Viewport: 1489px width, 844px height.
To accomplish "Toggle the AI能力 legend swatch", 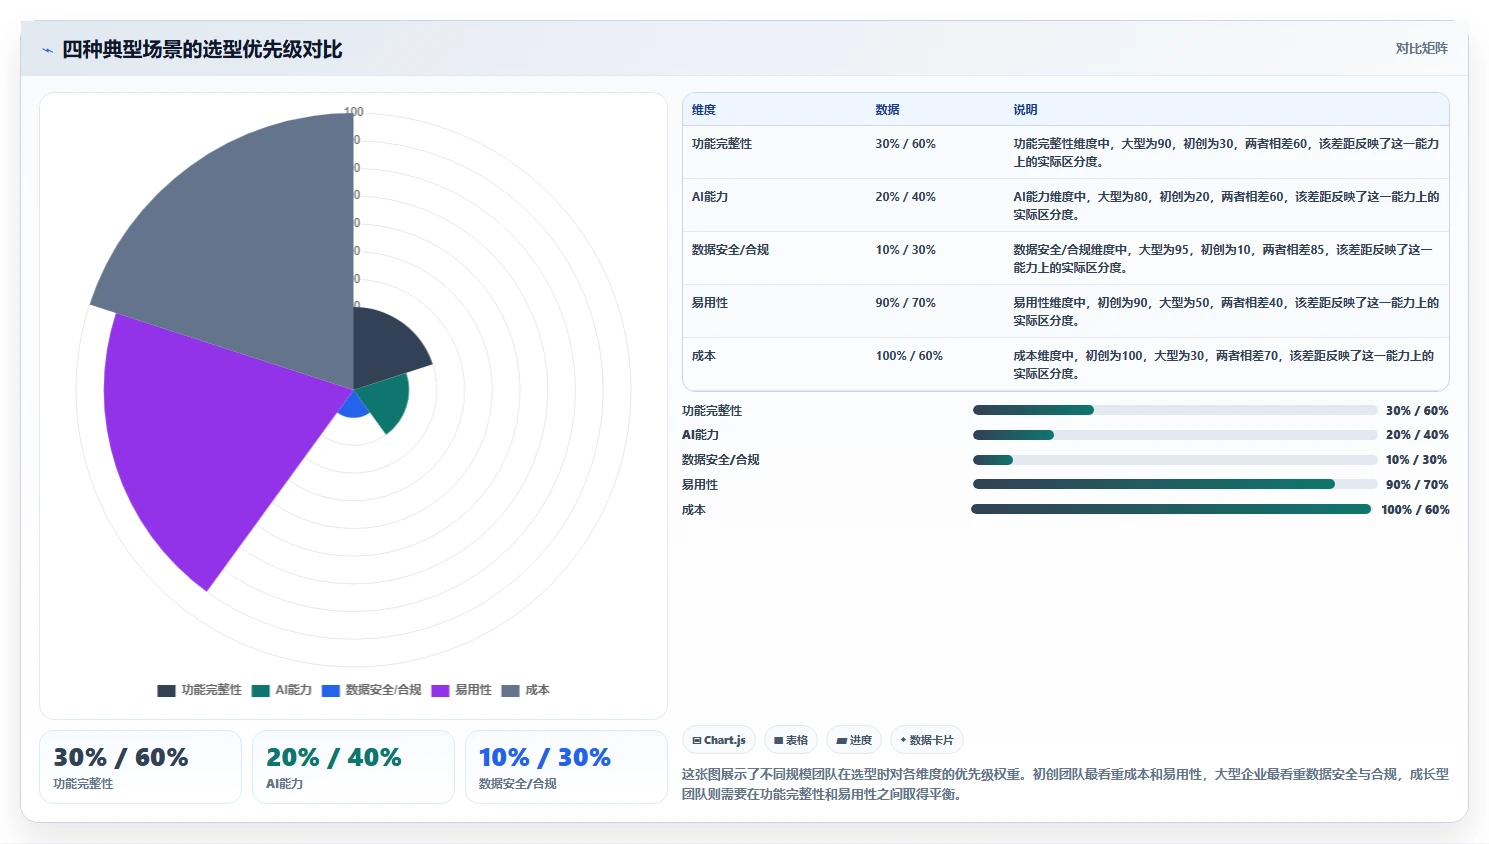I will (261, 690).
